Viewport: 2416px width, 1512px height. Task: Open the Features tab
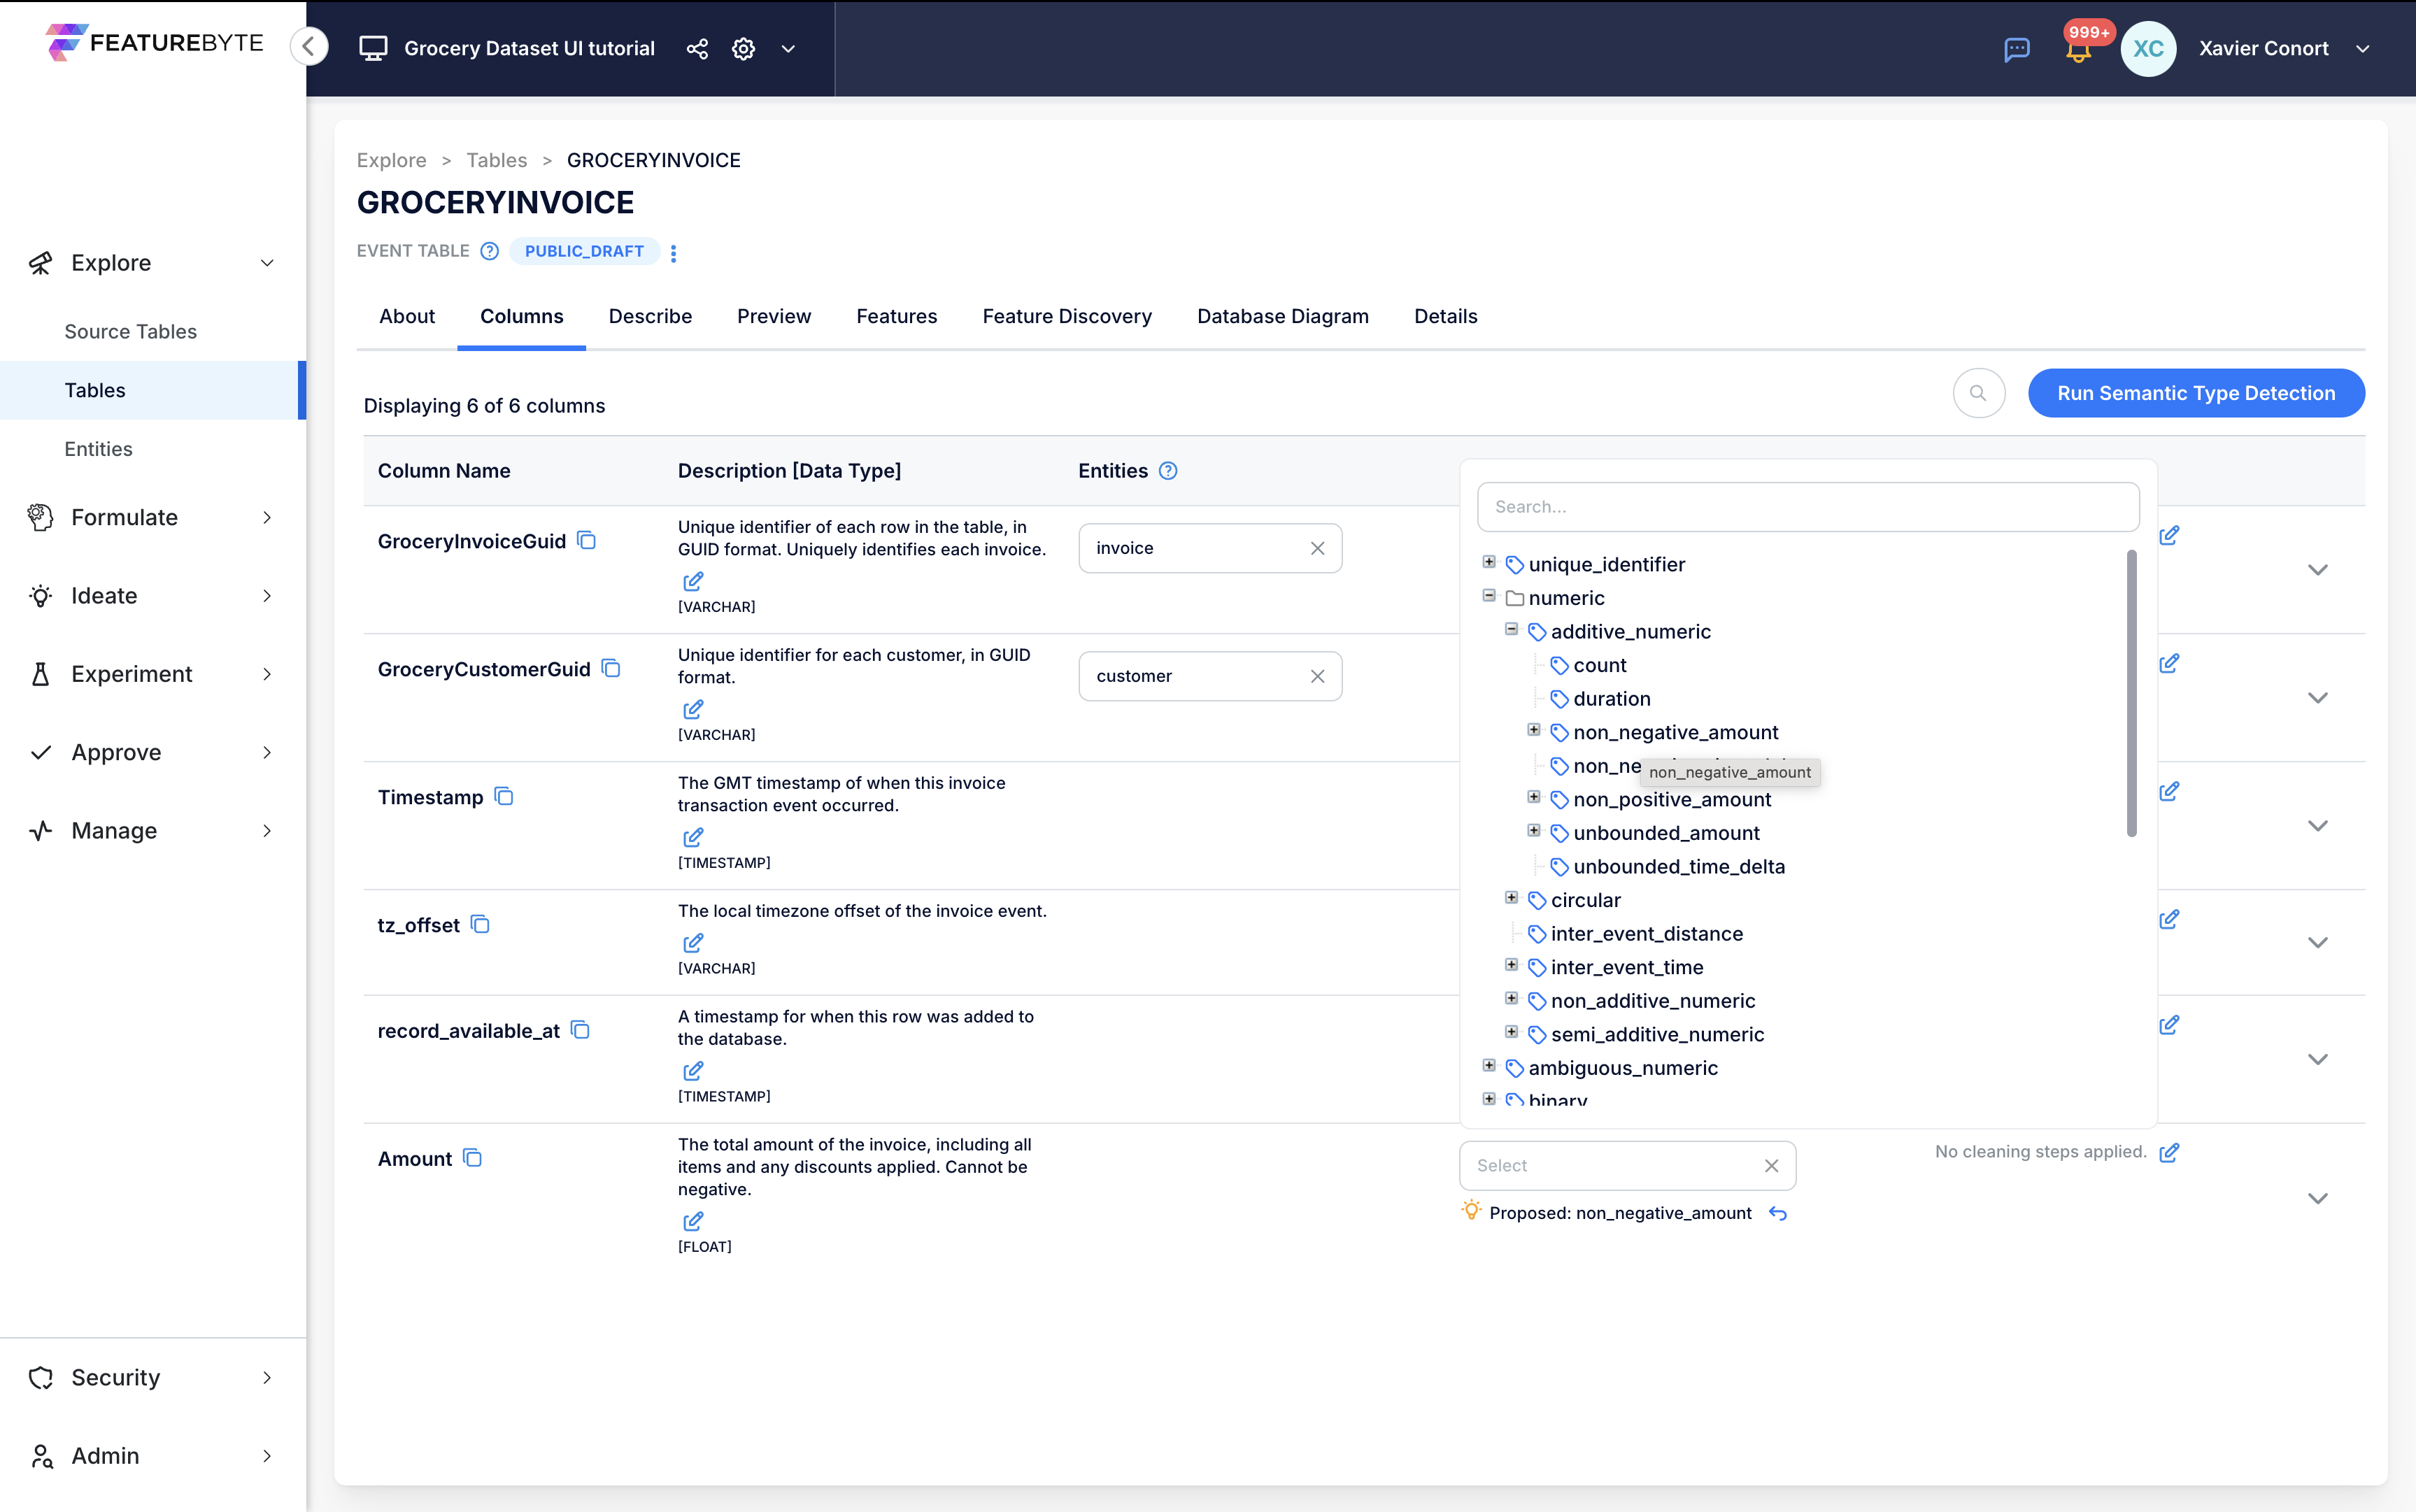coord(896,316)
